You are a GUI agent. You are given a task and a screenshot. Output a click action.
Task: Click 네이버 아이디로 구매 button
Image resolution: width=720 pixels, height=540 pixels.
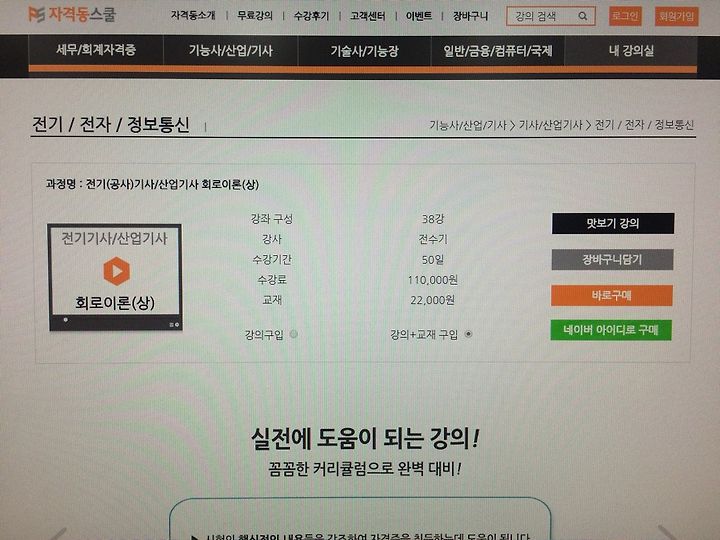611,330
